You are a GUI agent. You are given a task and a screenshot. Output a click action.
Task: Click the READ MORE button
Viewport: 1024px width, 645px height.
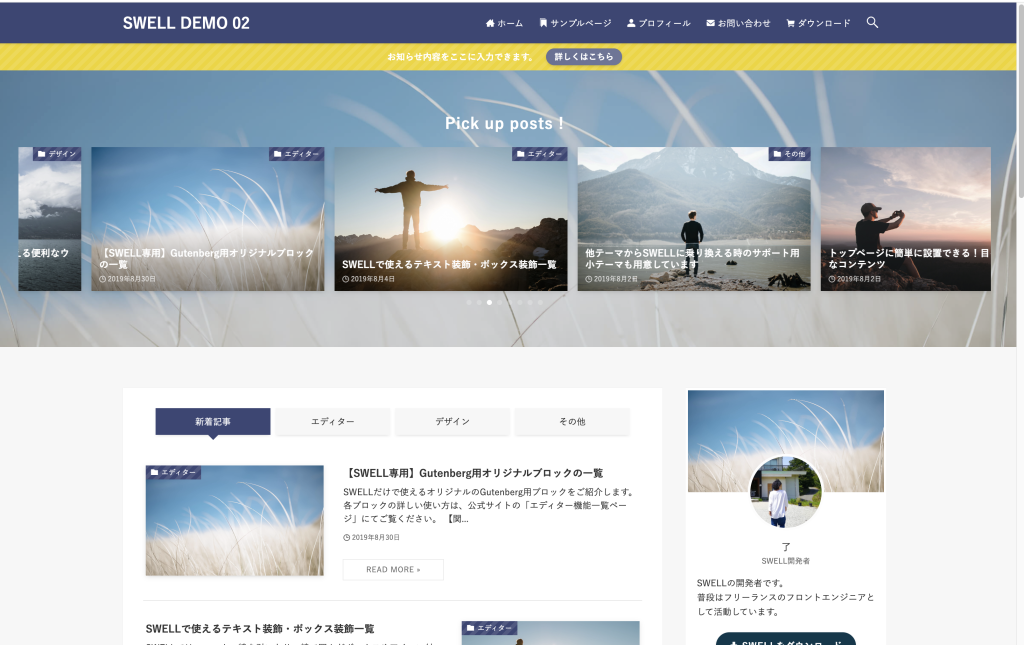393,569
